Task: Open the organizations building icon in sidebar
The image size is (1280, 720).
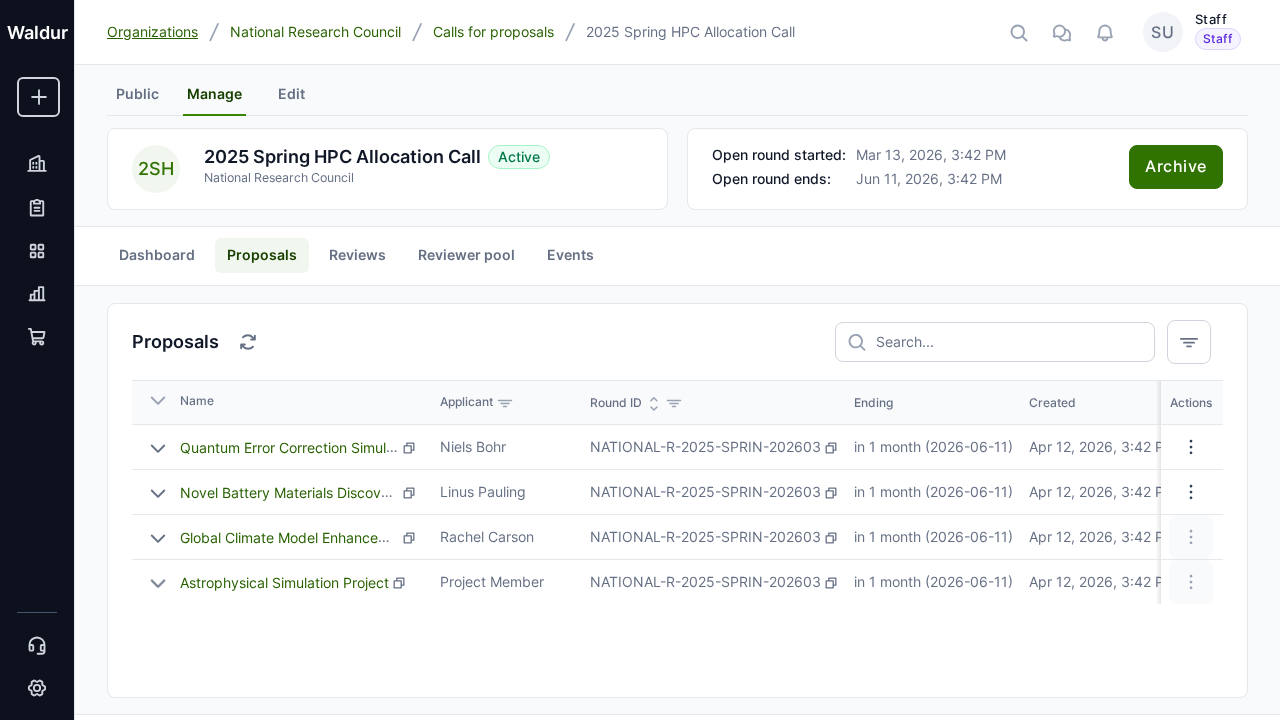Action: pos(37,163)
